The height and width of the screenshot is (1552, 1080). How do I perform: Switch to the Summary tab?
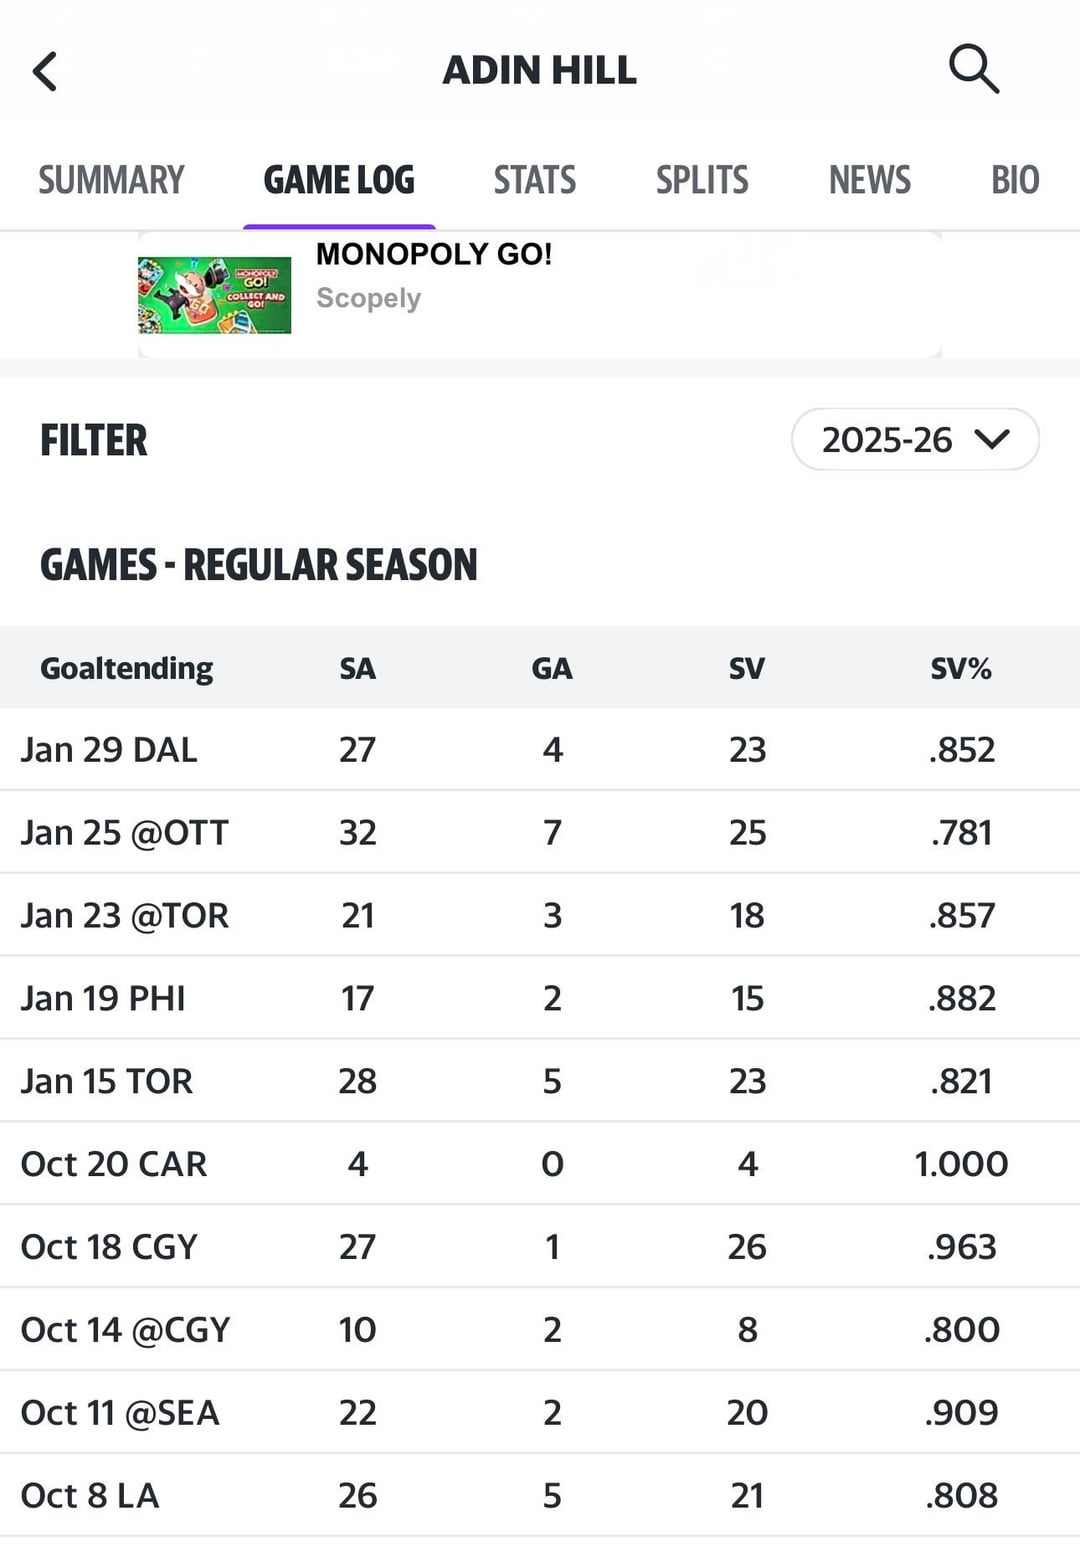click(x=111, y=180)
